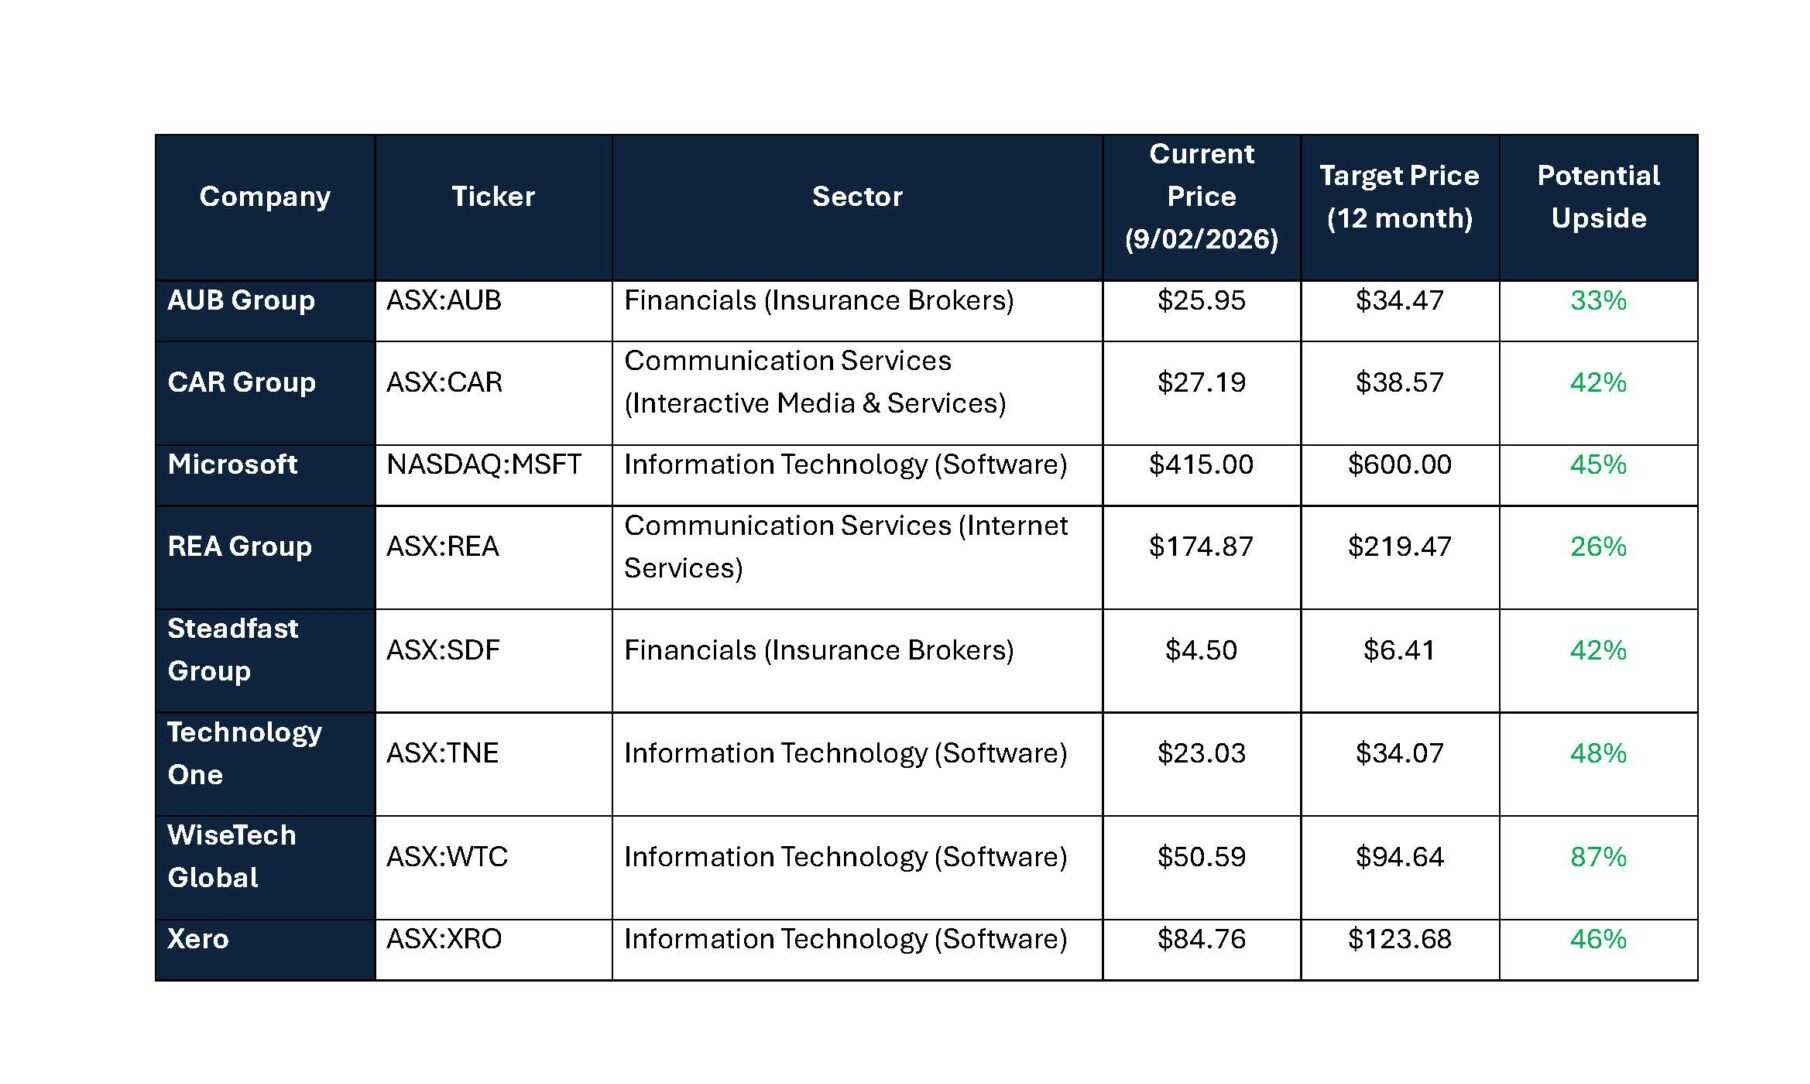Click the Potential Upside column header
The width and height of the screenshot is (1810, 1084).
1598,197
